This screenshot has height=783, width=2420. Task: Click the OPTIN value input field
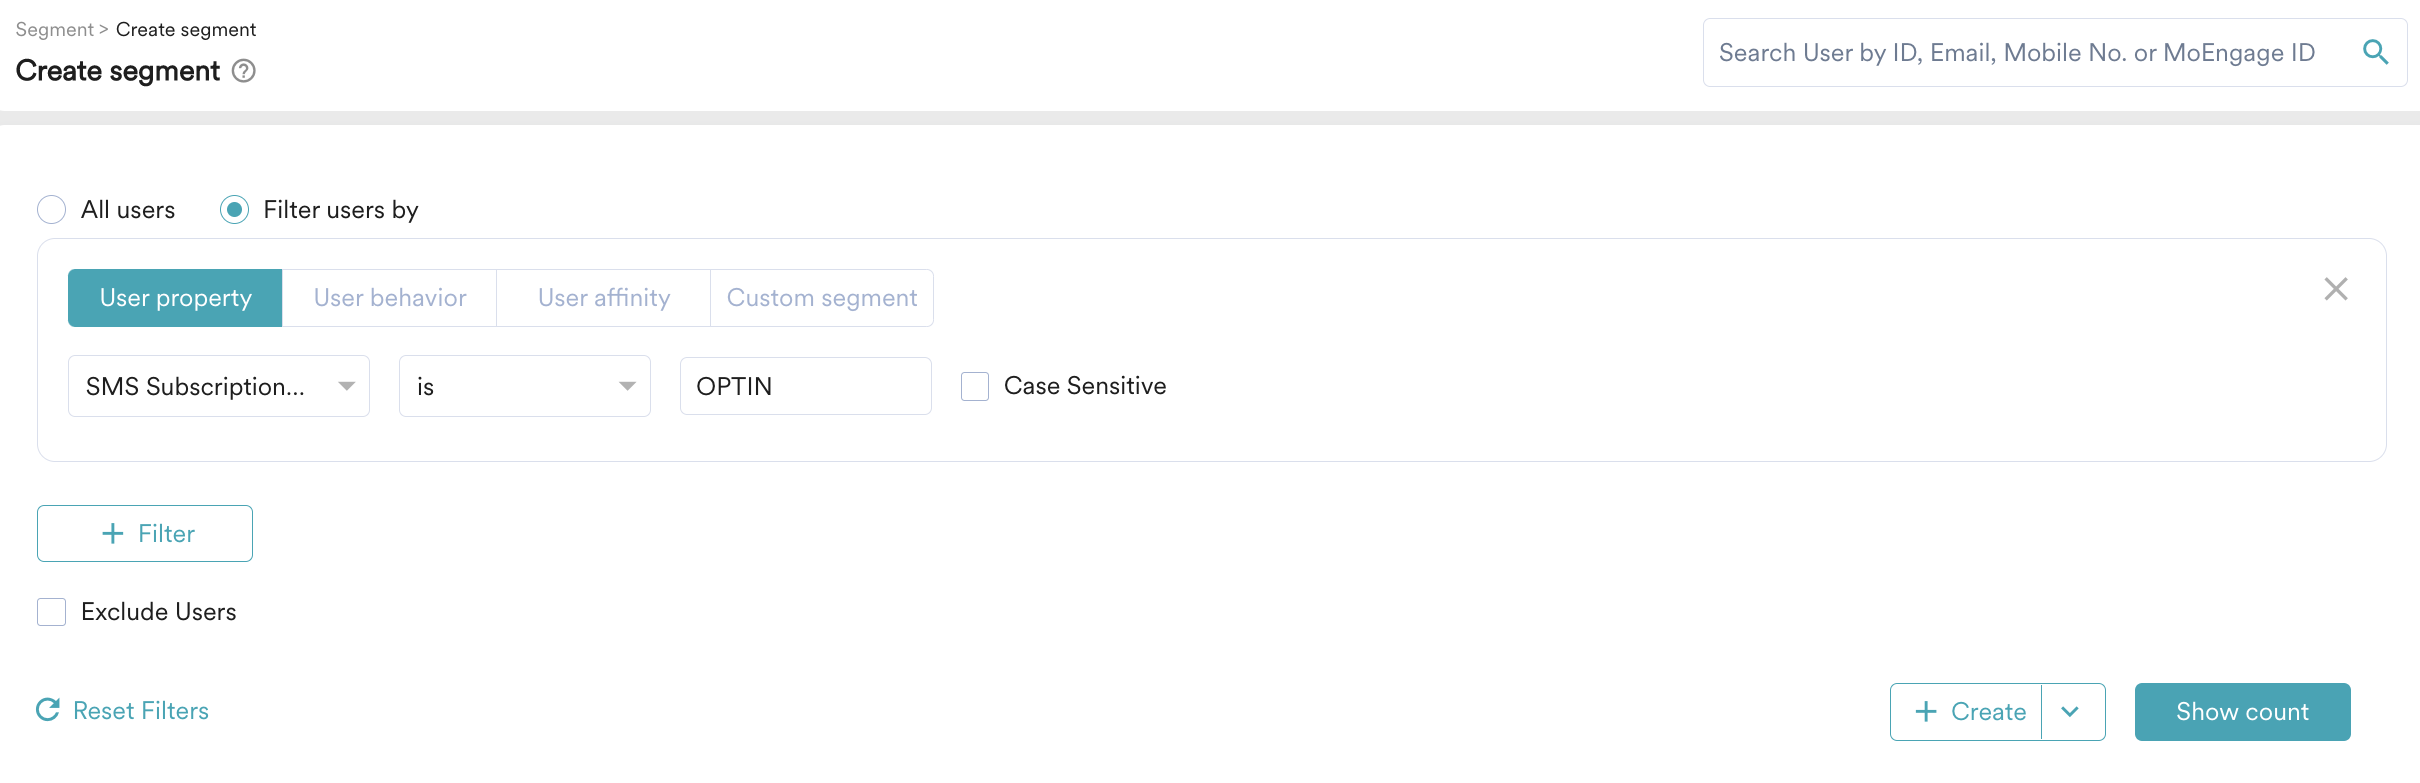coord(806,386)
